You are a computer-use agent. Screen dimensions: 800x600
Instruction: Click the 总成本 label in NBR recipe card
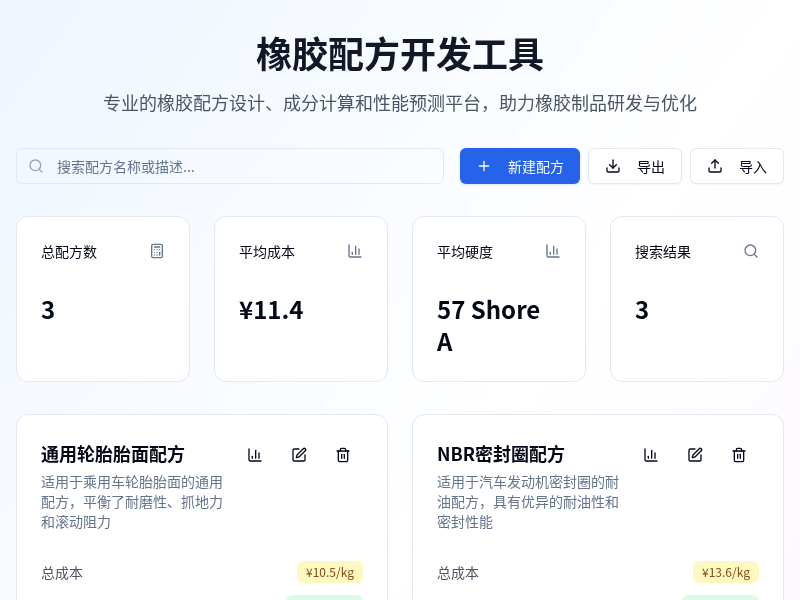click(x=458, y=573)
